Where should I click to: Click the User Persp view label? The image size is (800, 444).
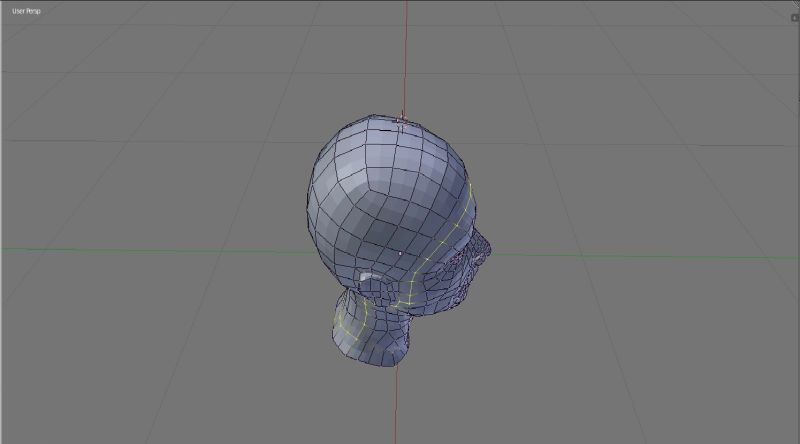click(x=26, y=11)
